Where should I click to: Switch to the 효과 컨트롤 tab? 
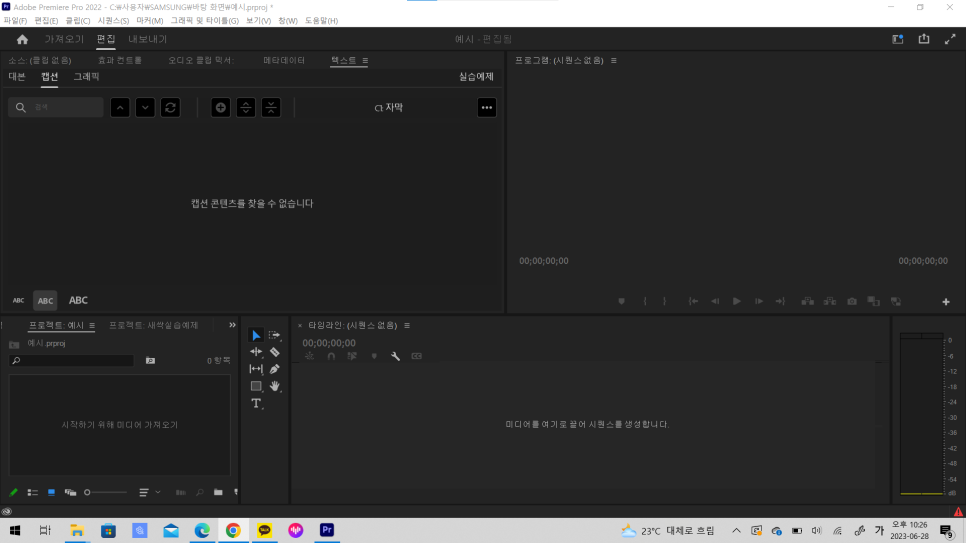(120, 60)
